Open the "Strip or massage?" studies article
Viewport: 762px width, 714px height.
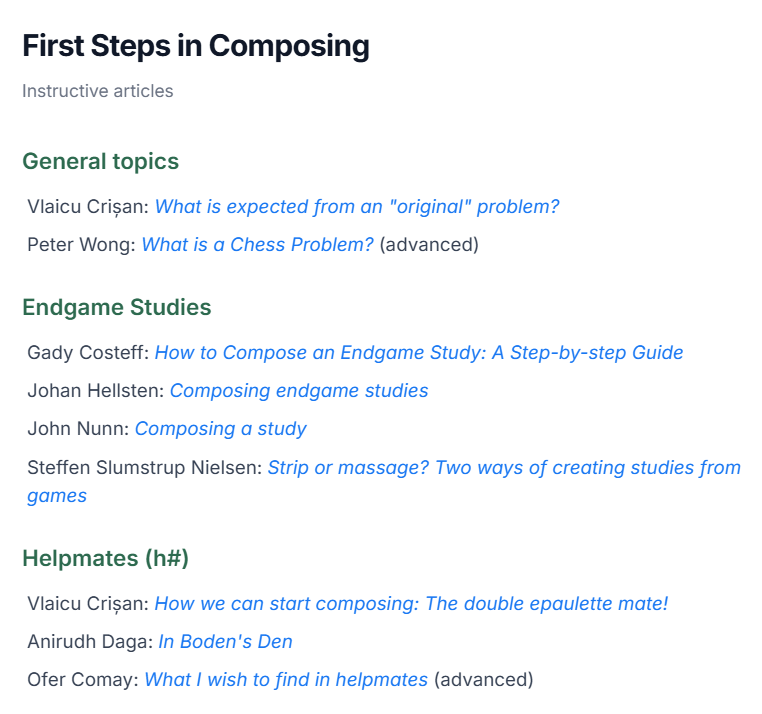coord(503,468)
